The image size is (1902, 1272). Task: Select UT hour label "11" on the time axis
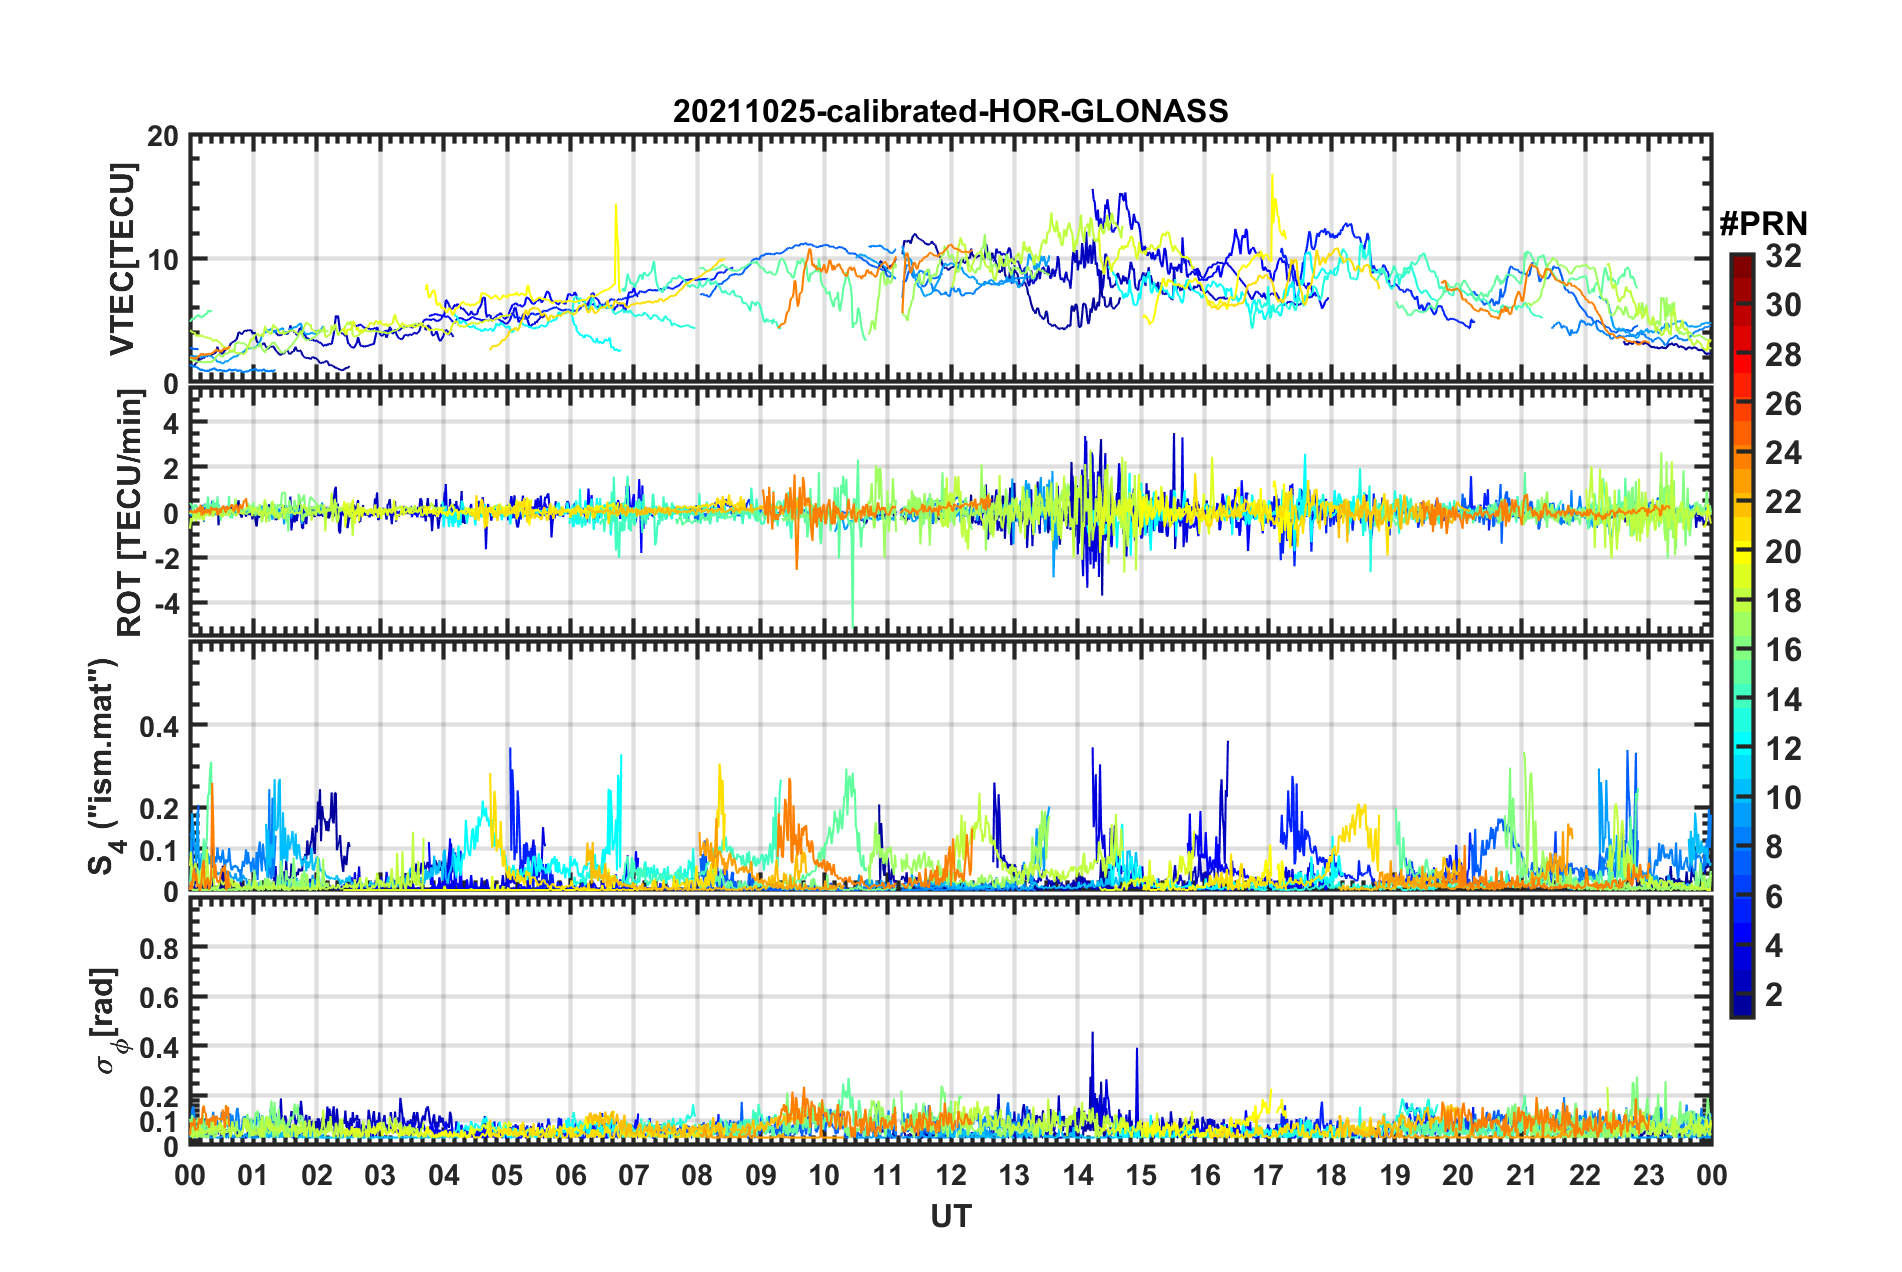(888, 1174)
